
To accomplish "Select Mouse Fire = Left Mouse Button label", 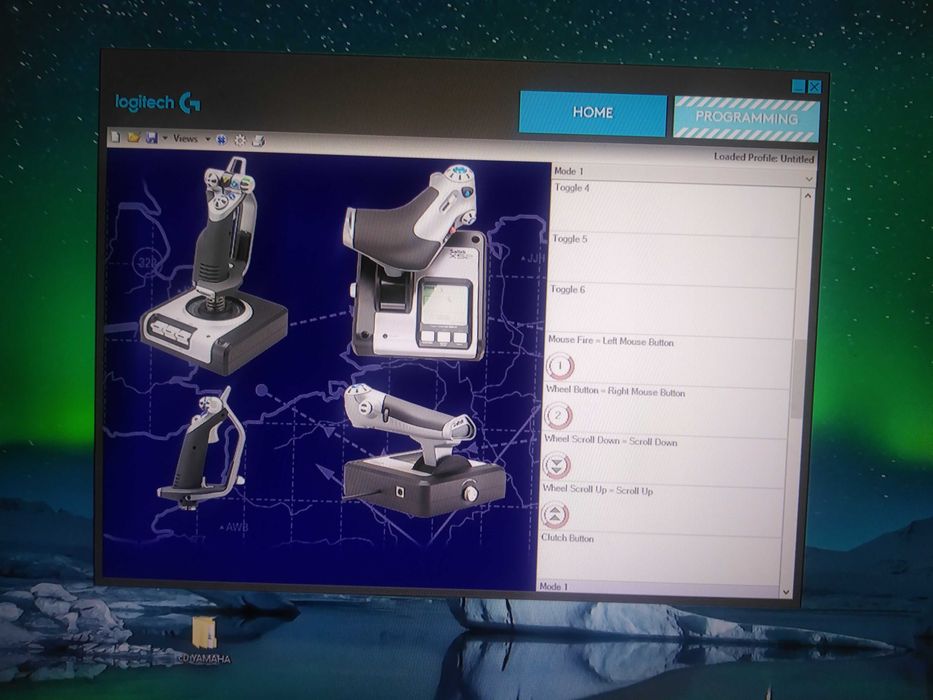I will (x=611, y=341).
